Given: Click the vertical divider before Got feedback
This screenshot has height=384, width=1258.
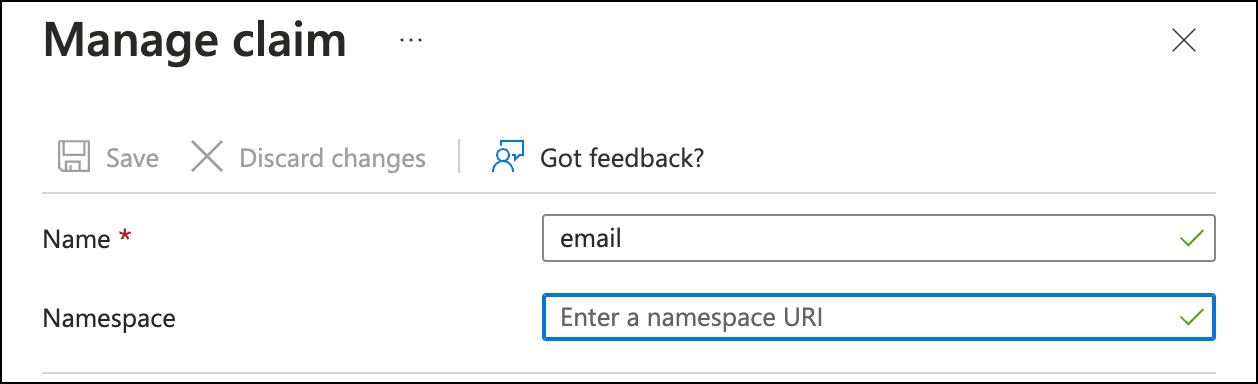Looking at the screenshot, I should [x=459, y=157].
